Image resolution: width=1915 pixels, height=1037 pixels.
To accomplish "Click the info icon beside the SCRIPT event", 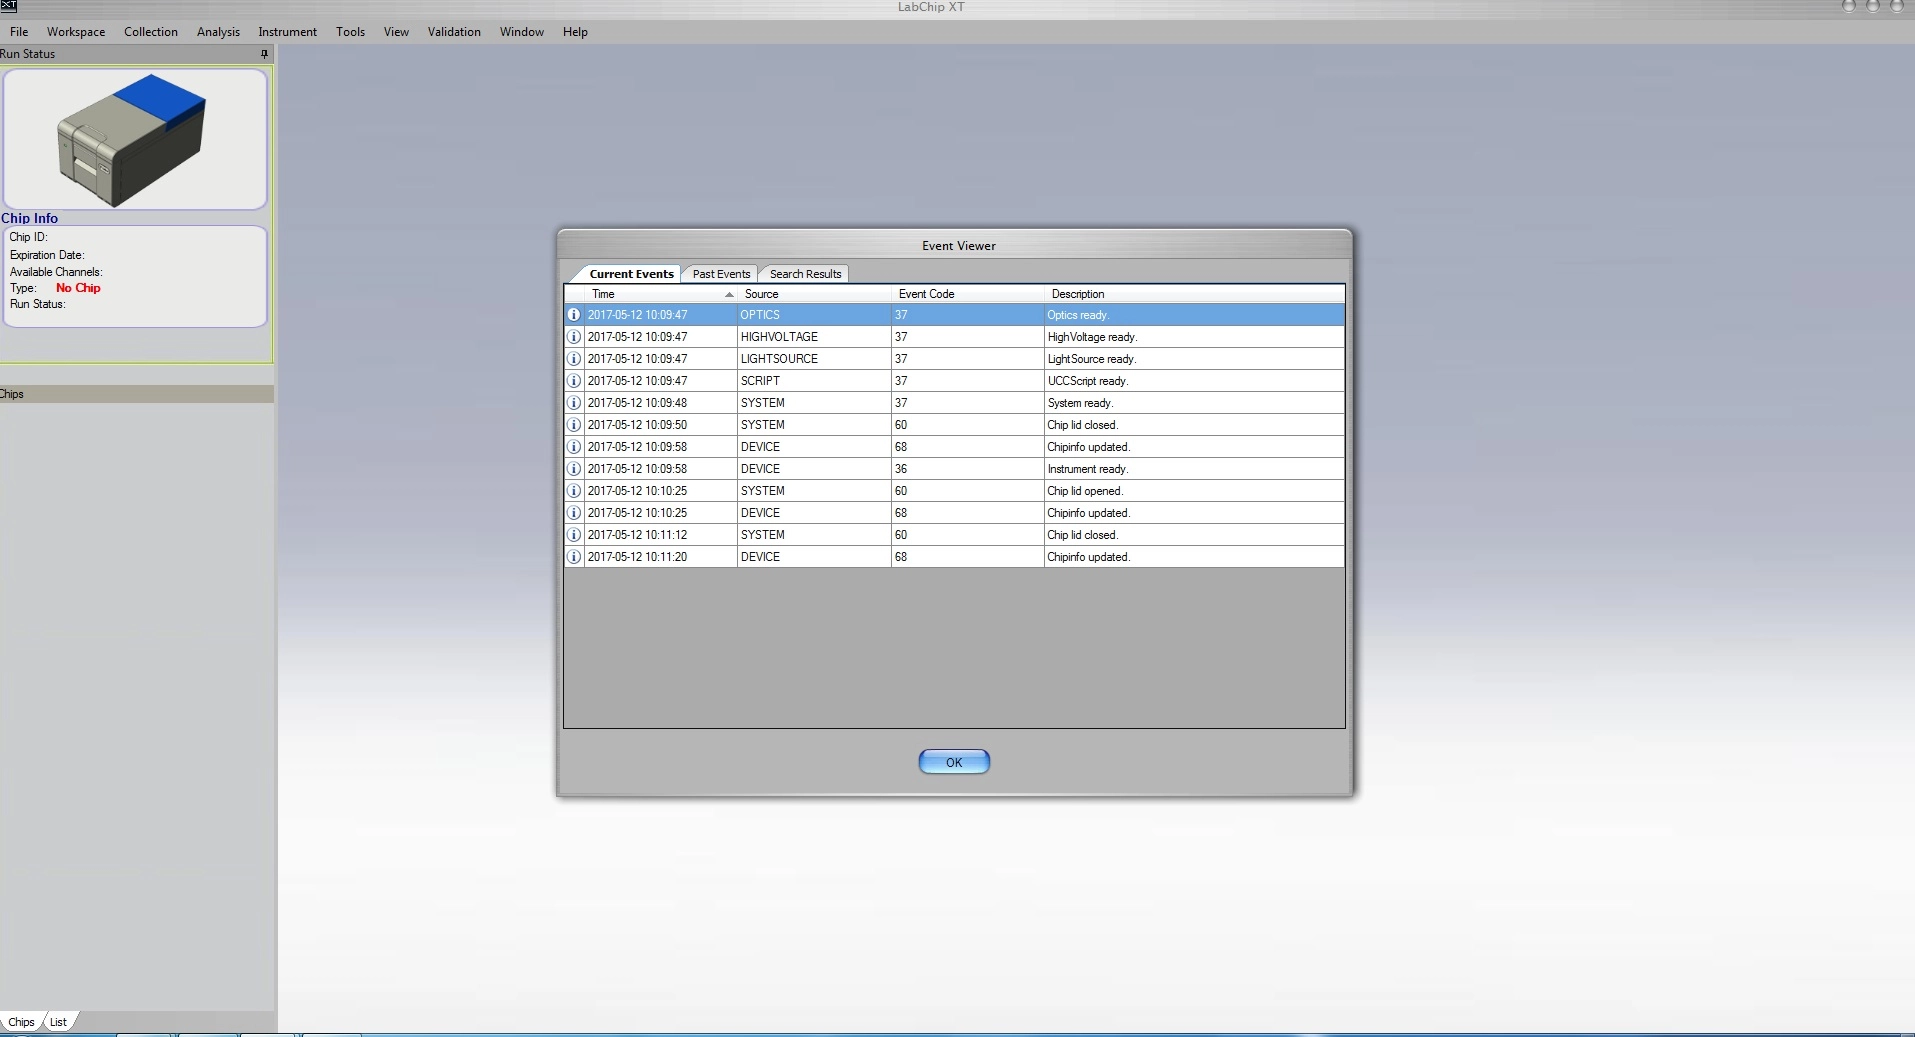I will click(x=574, y=381).
